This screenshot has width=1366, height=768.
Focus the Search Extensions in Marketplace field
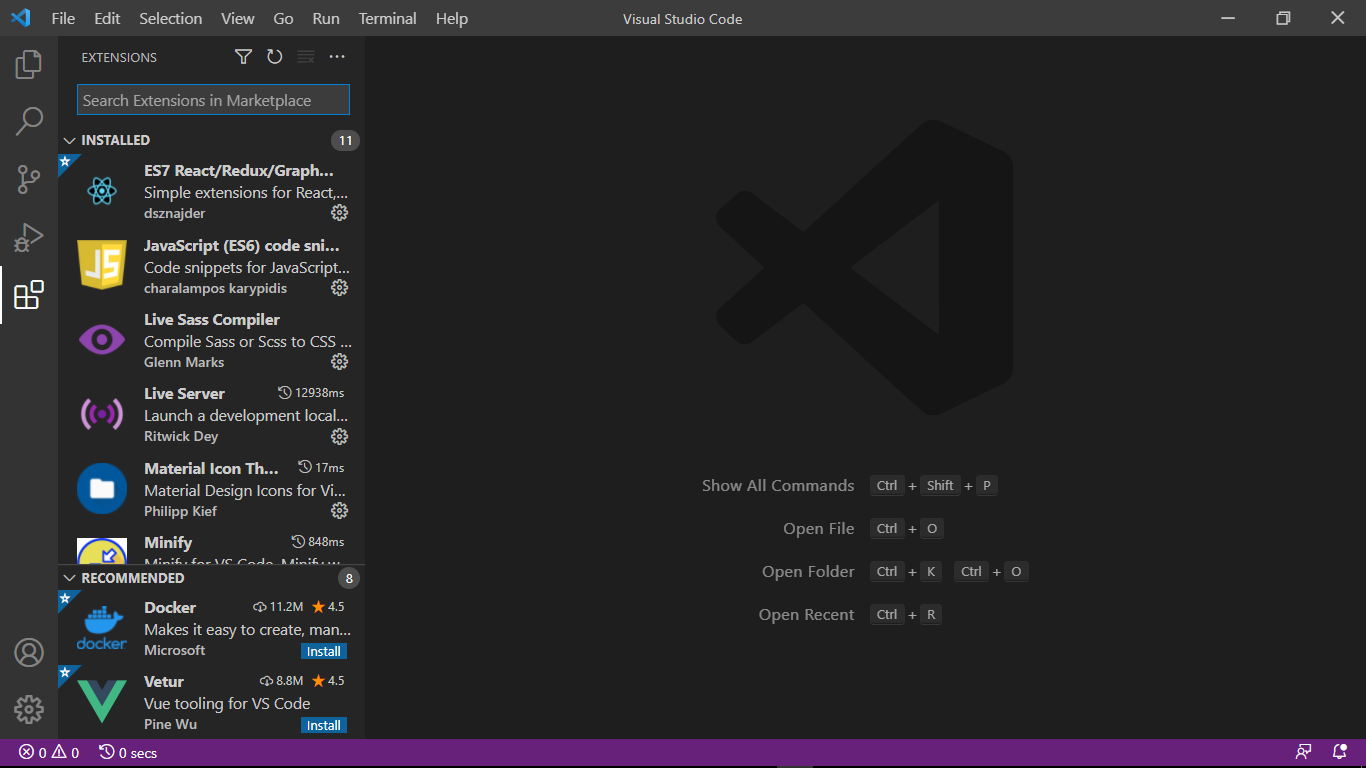pos(213,100)
